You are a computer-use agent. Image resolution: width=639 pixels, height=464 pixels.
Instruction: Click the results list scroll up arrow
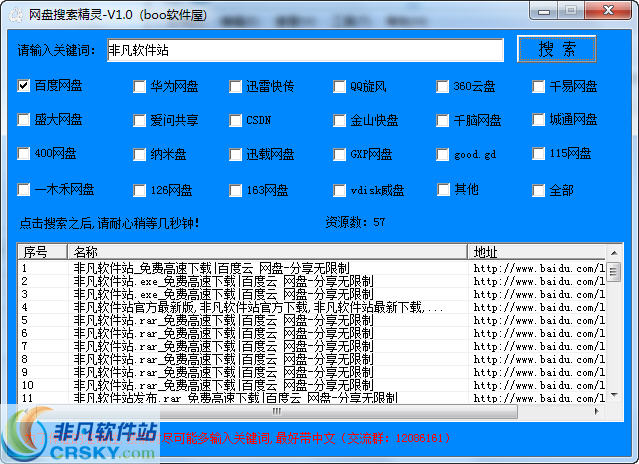[614, 253]
